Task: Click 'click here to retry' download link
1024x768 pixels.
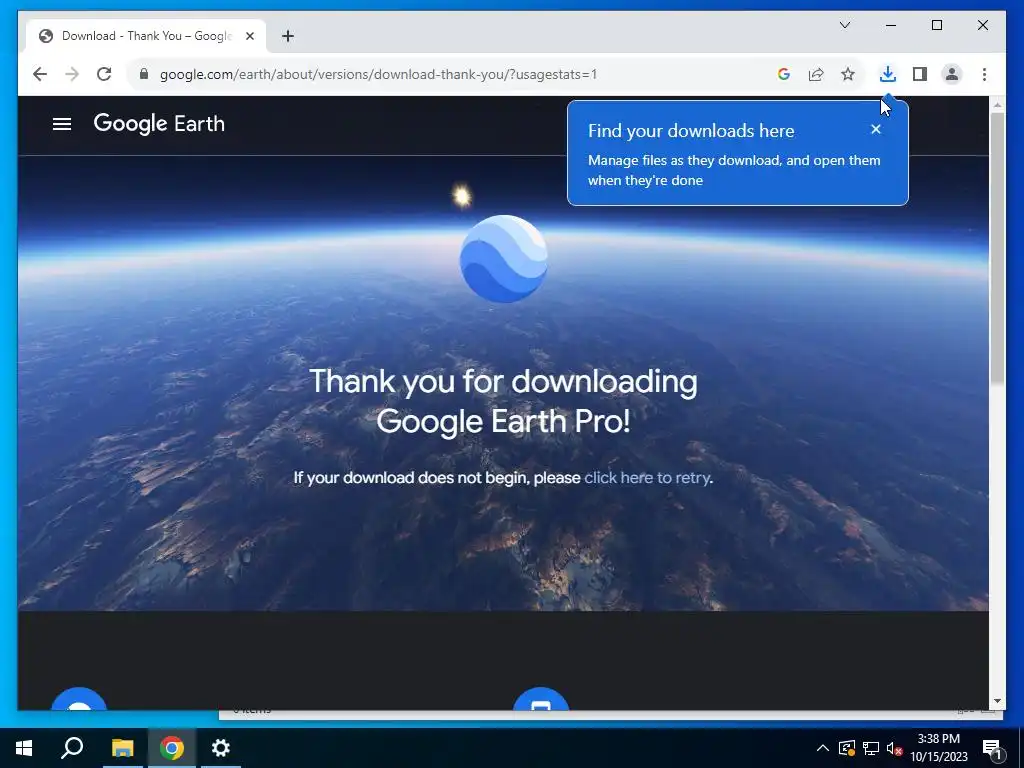Action: 647,478
